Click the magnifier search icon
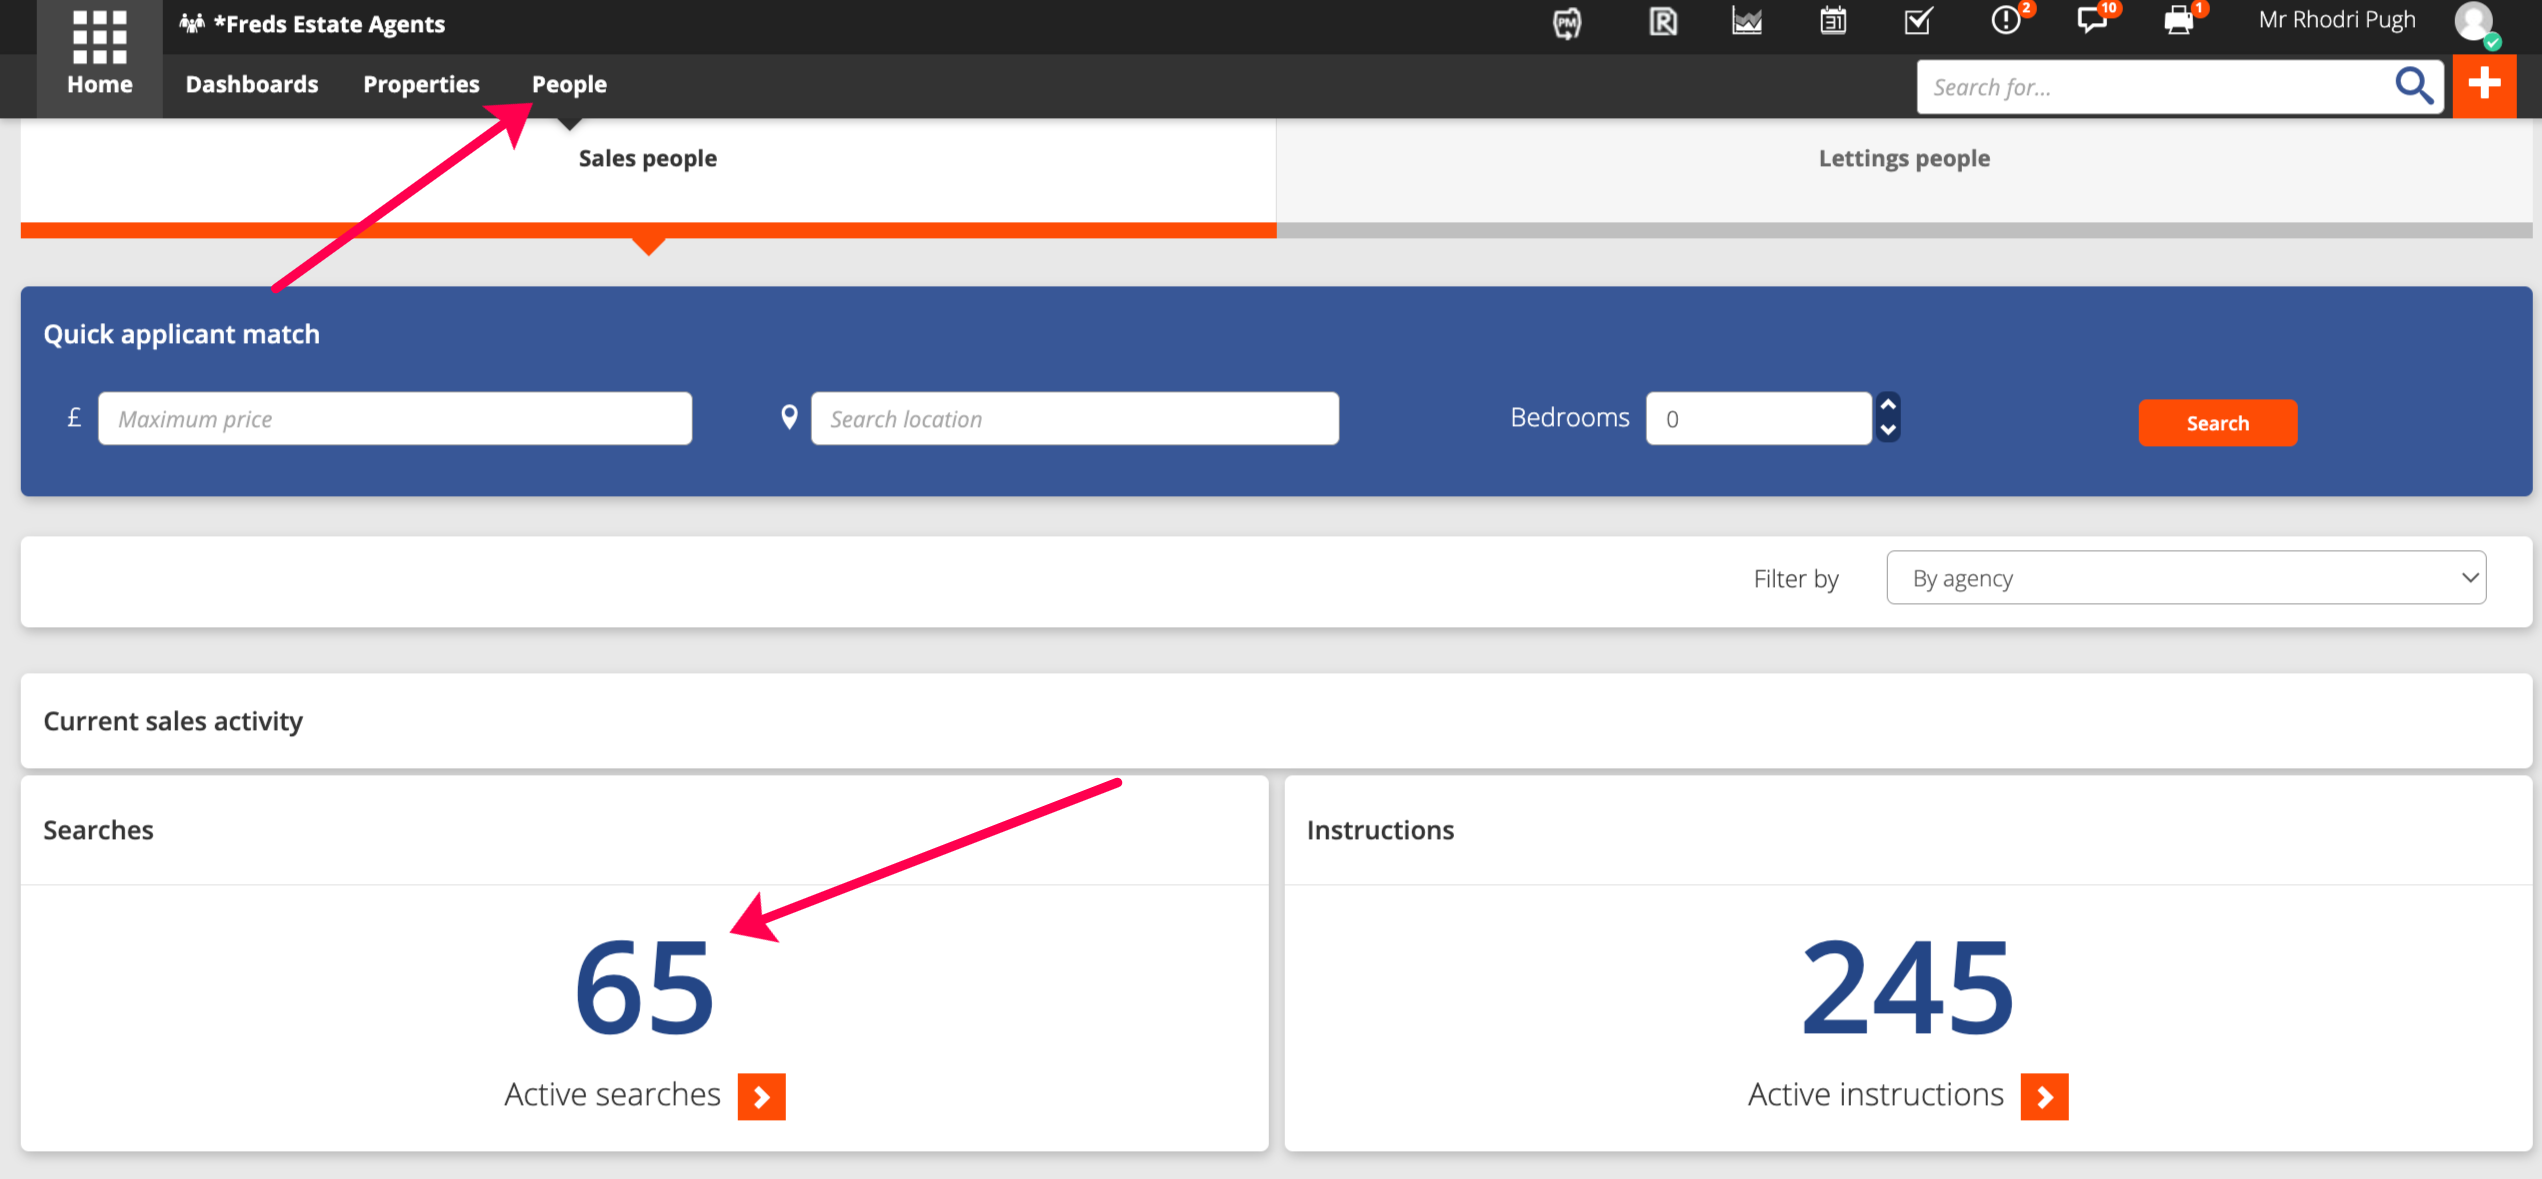The width and height of the screenshot is (2542, 1179). point(2413,87)
